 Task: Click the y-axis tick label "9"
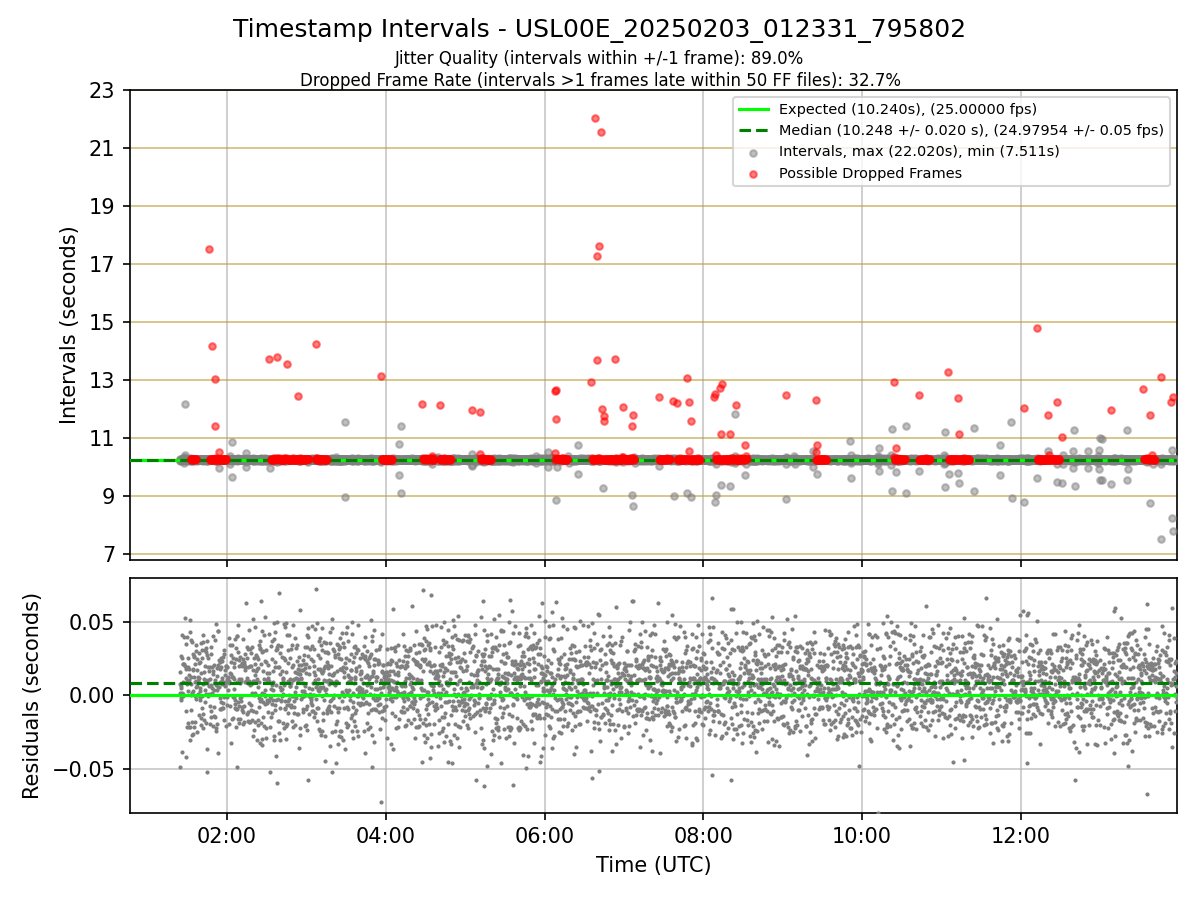(109, 497)
